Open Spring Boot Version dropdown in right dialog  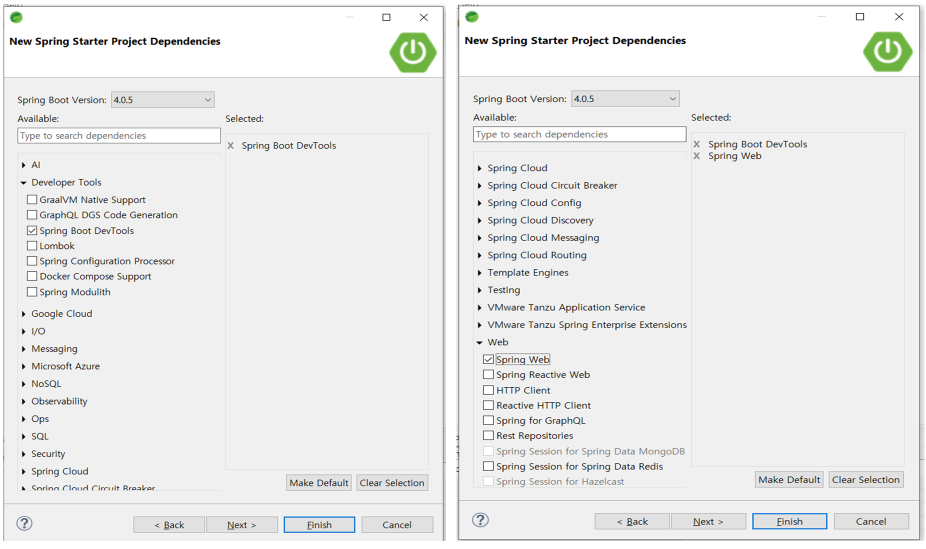click(x=625, y=99)
